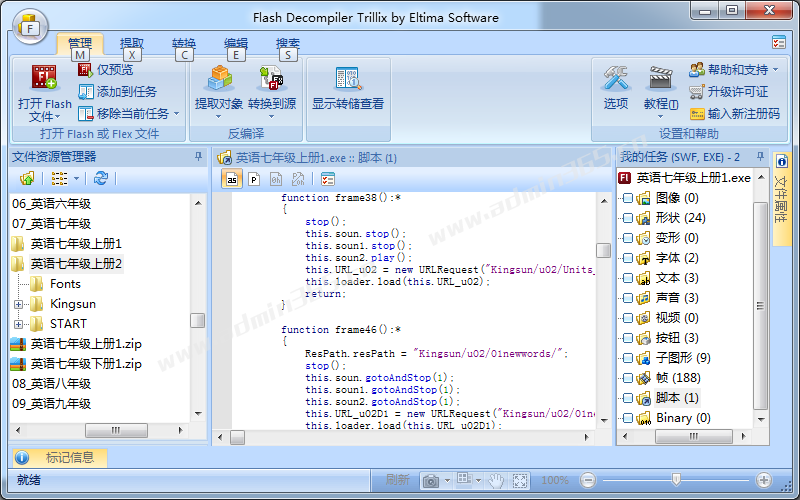Click the camera snapshot icon in status bar
Viewport: 800px width, 500px height.
[431, 481]
